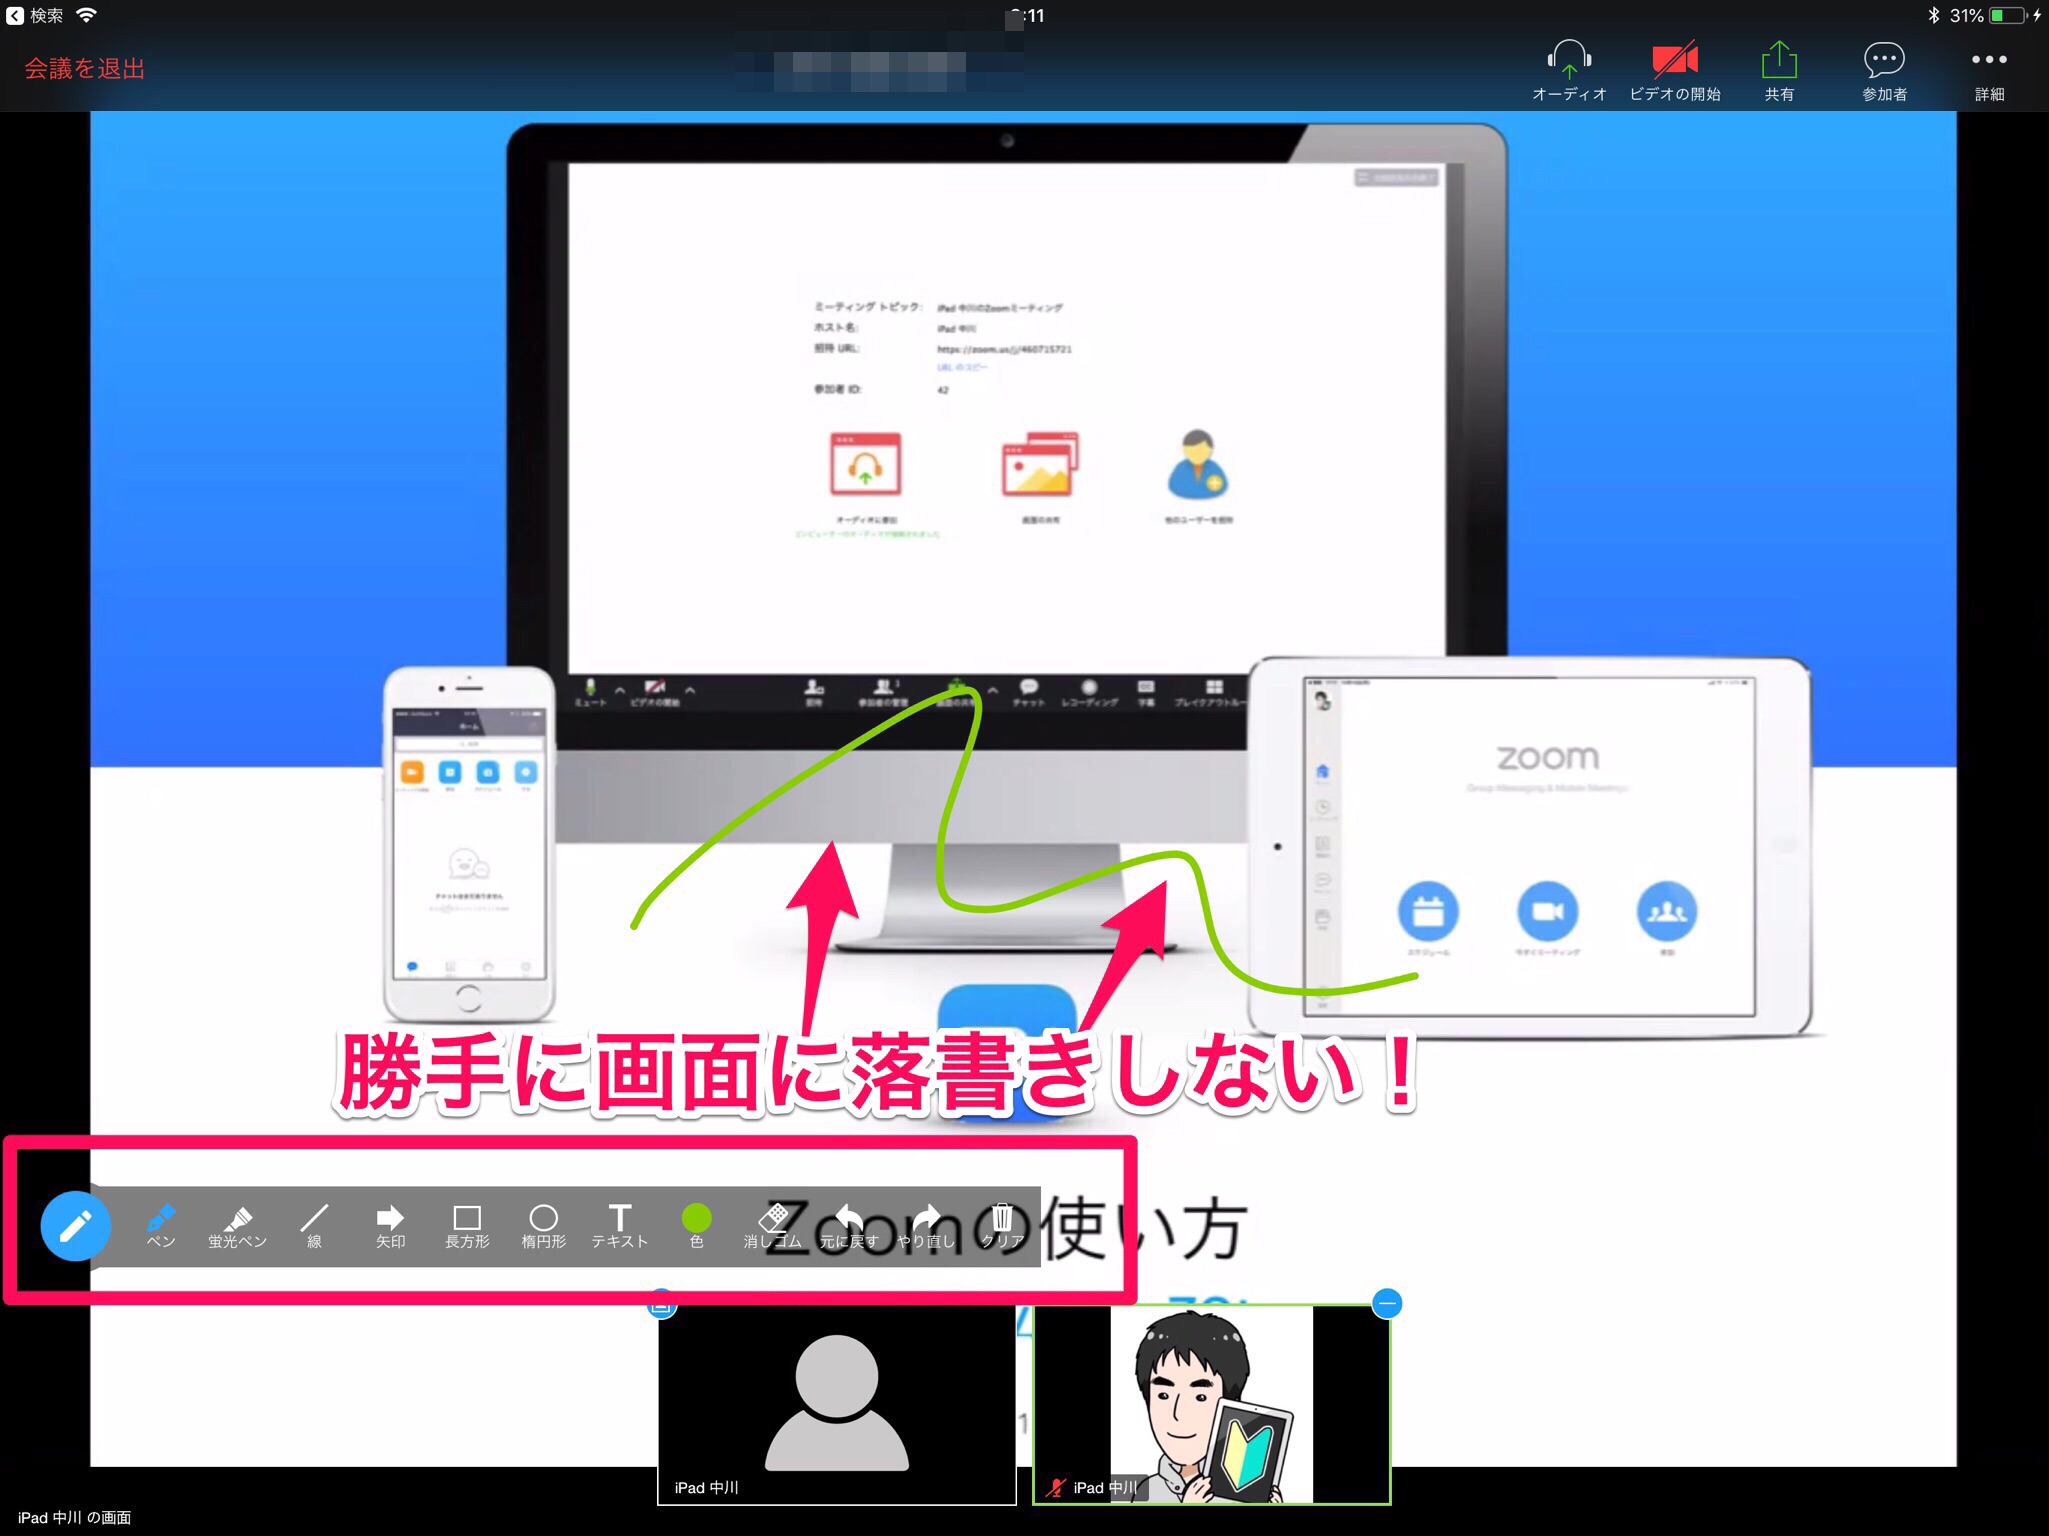This screenshot has height=1536, width=2049.
Task: Select the rectangle (長方形) tool
Action: (x=467, y=1226)
